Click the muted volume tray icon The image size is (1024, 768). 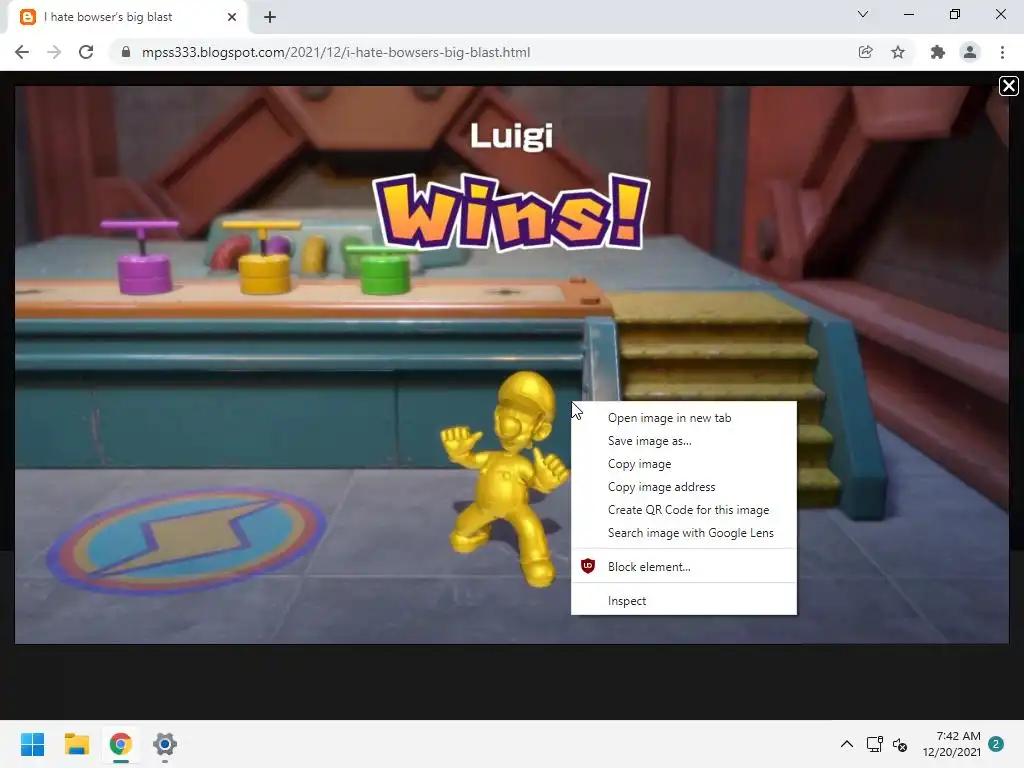[x=900, y=744]
